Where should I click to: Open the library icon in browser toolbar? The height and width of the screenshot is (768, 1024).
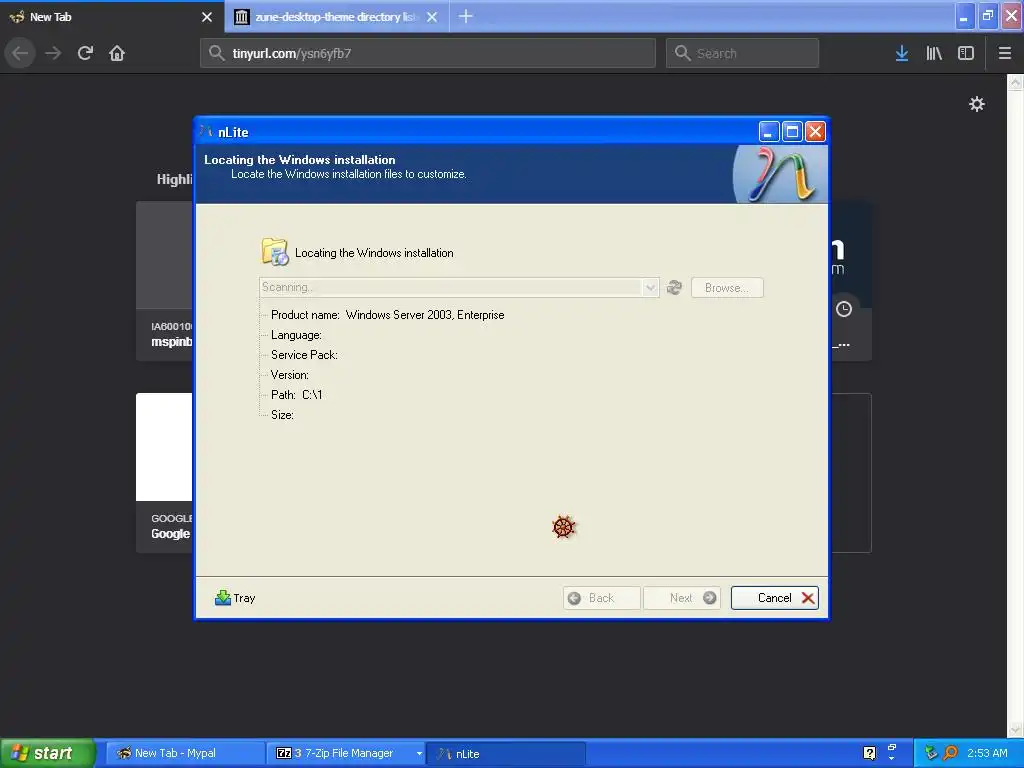[934, 53]
